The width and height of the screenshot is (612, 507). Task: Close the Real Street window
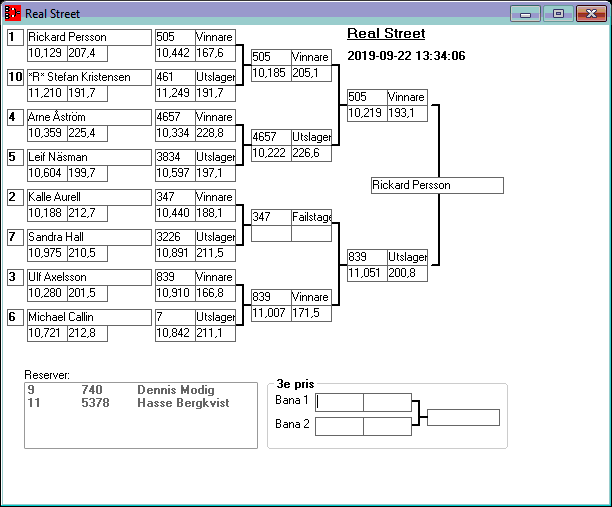point(590,14)
